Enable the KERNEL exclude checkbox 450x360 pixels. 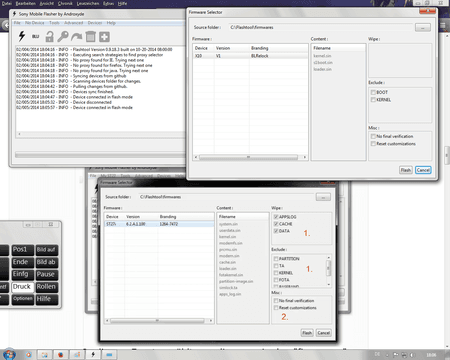point(373,100)
